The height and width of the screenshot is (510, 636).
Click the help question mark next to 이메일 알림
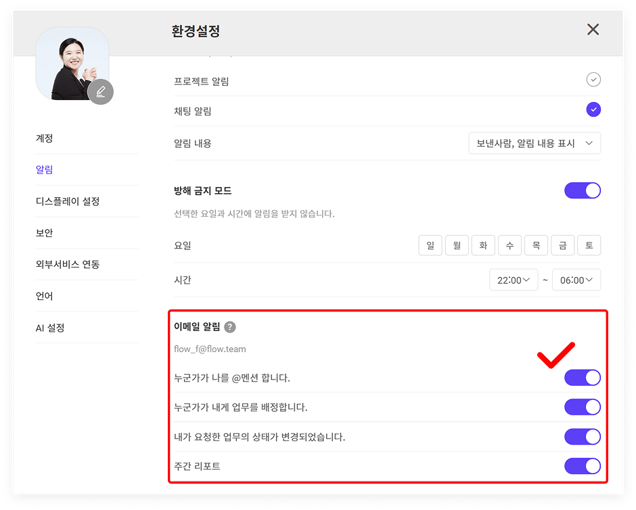click(230, 327)
